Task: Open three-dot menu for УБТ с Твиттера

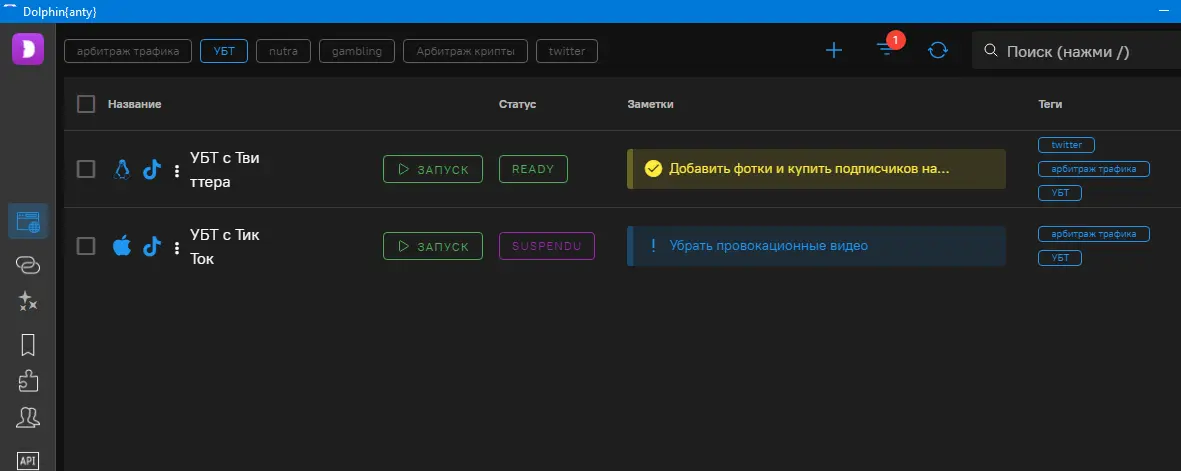Action: (x=177, y=171)
